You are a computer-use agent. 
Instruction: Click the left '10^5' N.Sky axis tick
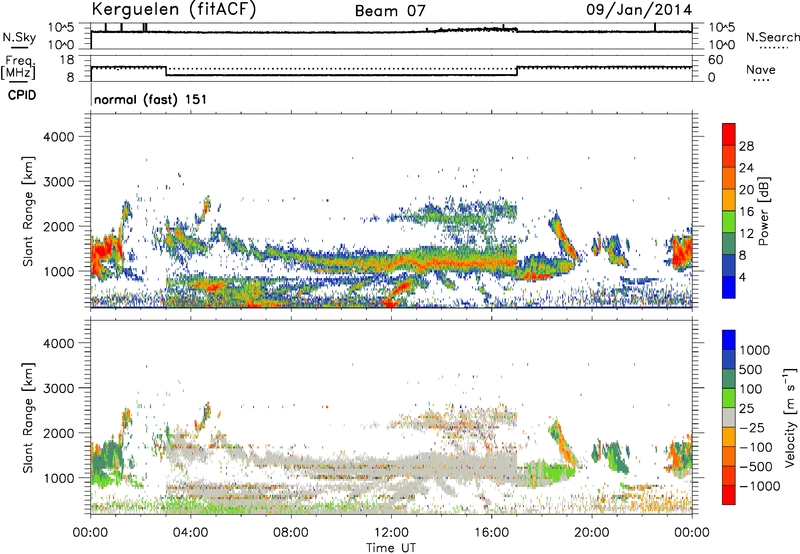coord(61,27)
